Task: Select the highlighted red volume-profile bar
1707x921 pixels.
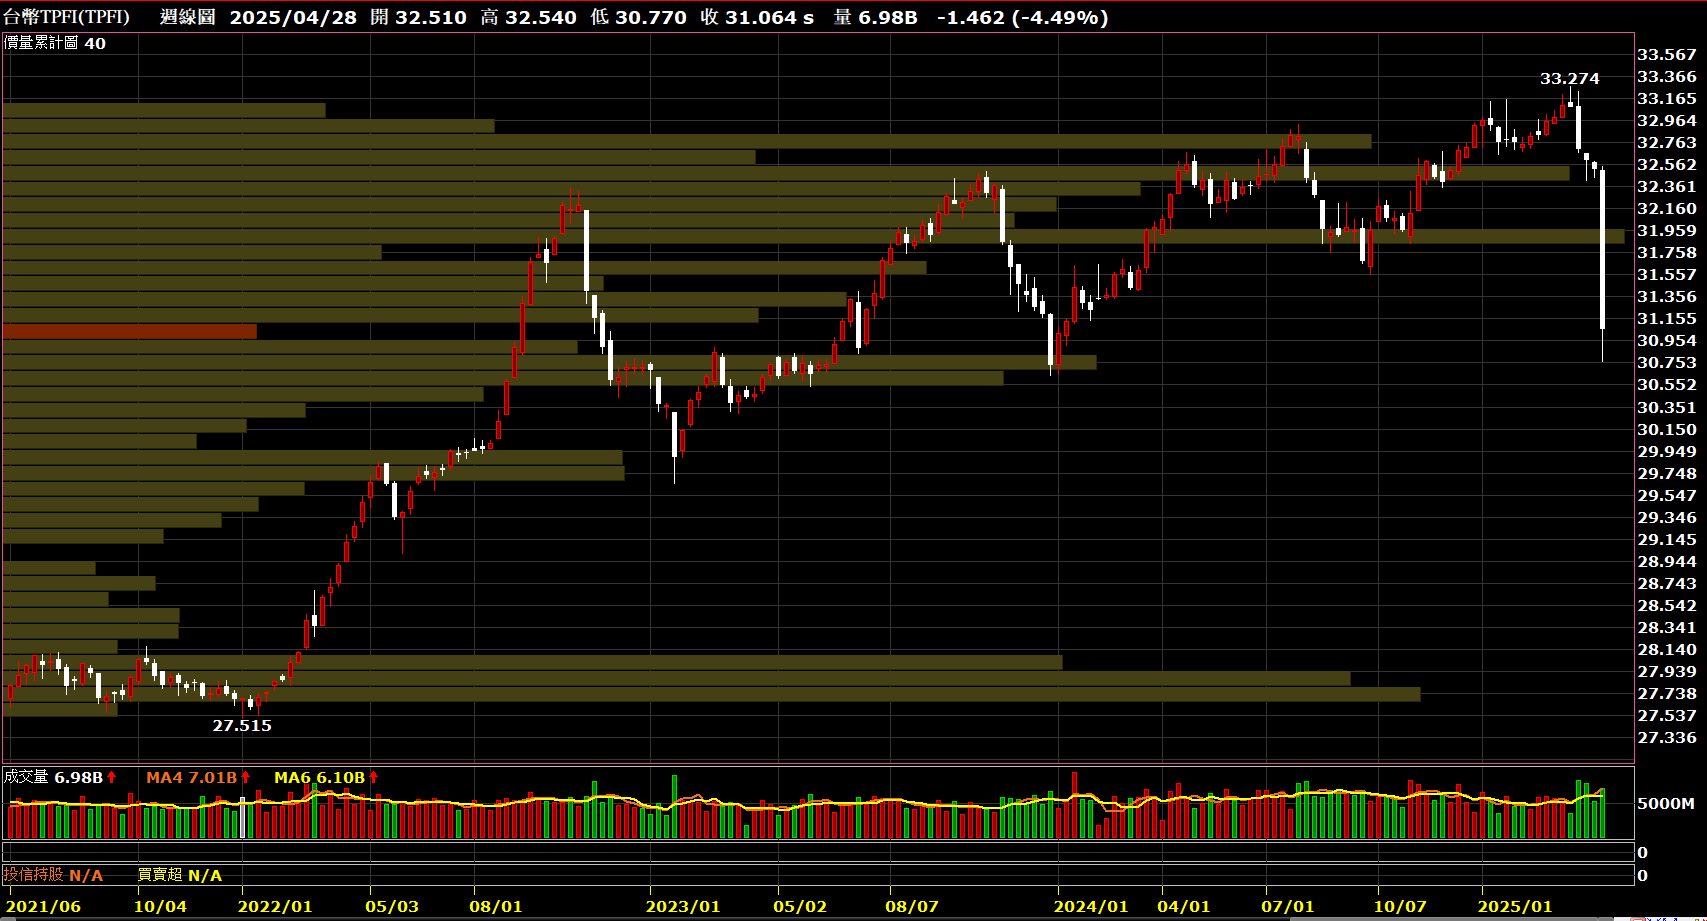Action: click(x=130, y=331)
